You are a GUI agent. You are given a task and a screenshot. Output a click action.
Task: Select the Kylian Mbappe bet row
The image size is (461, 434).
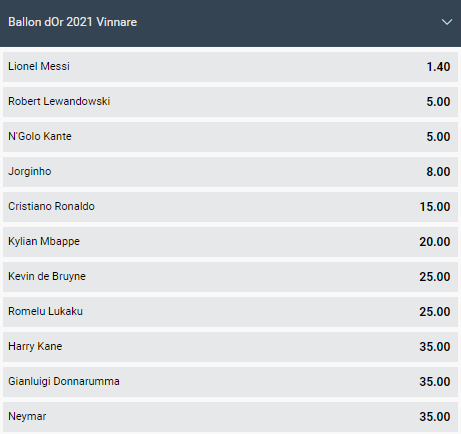point(230,242)
